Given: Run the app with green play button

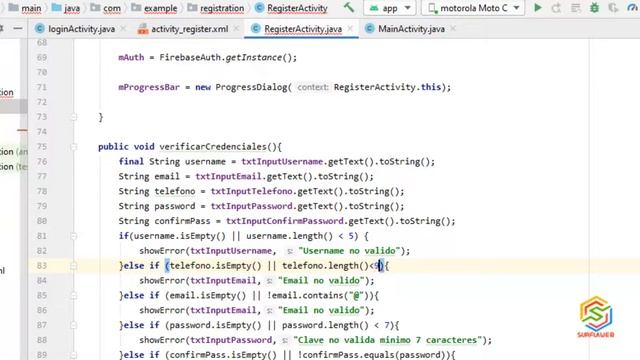Looking at the screenshot, I should [538, 8].
